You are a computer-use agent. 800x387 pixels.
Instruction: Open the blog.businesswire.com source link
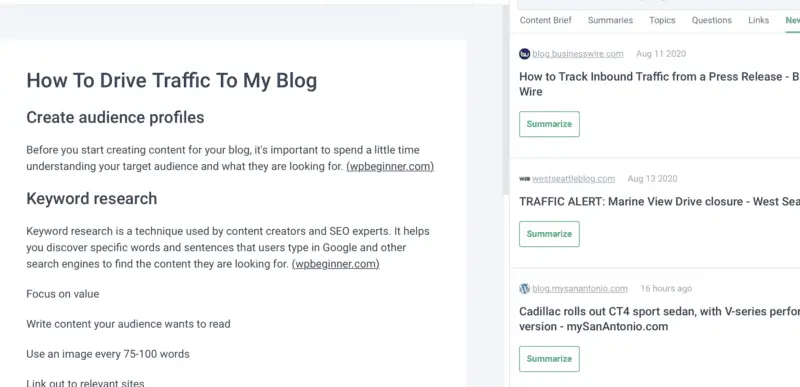[578, 54]
